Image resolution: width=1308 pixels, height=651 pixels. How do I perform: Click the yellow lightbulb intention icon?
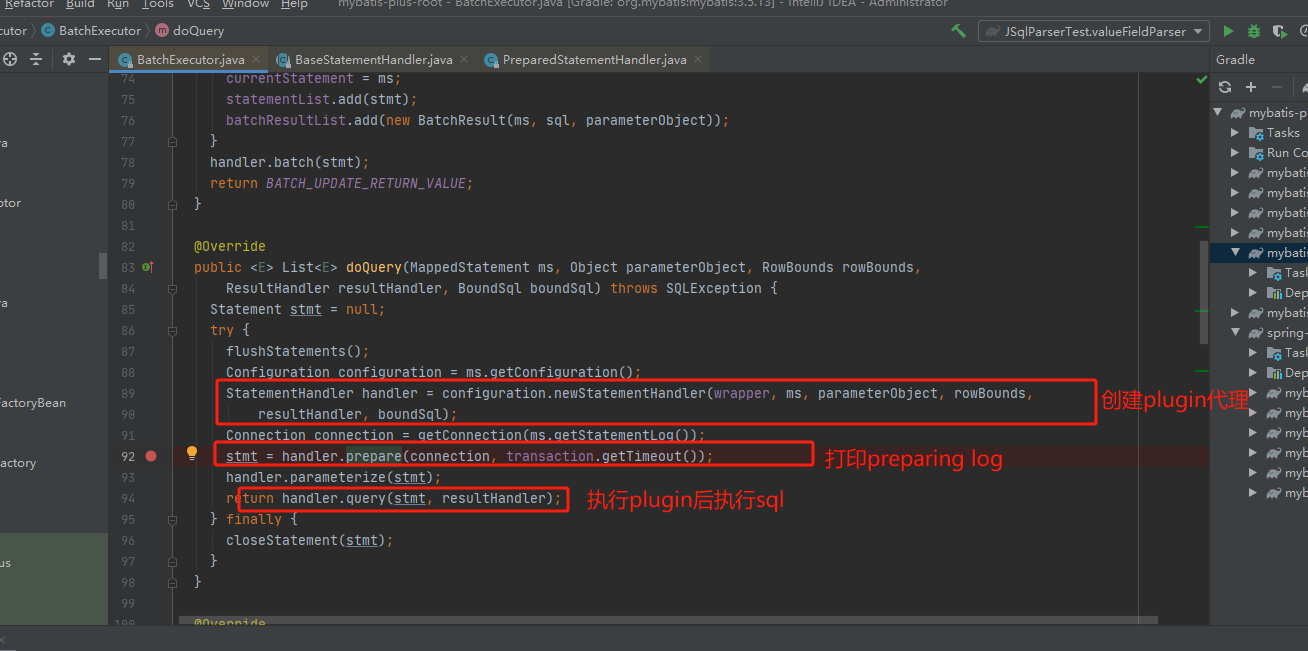coord(192,454)
